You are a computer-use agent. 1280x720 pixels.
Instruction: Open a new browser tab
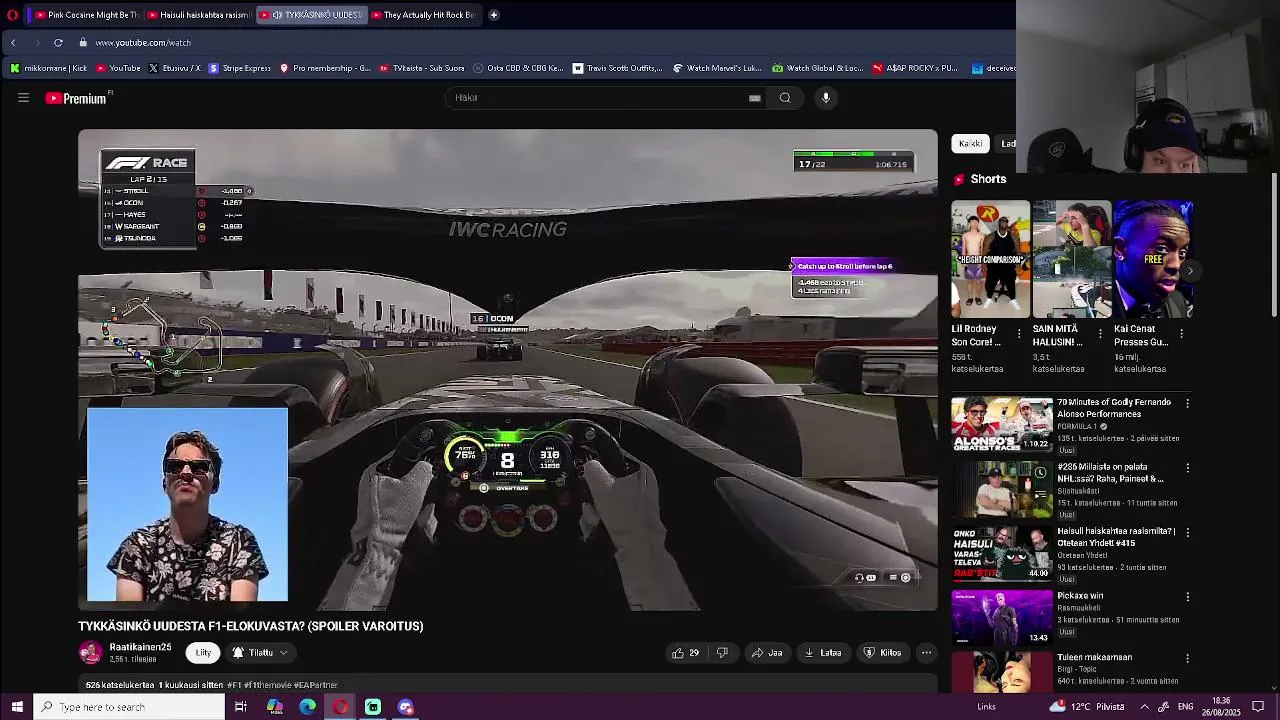(x=493, y=15)
